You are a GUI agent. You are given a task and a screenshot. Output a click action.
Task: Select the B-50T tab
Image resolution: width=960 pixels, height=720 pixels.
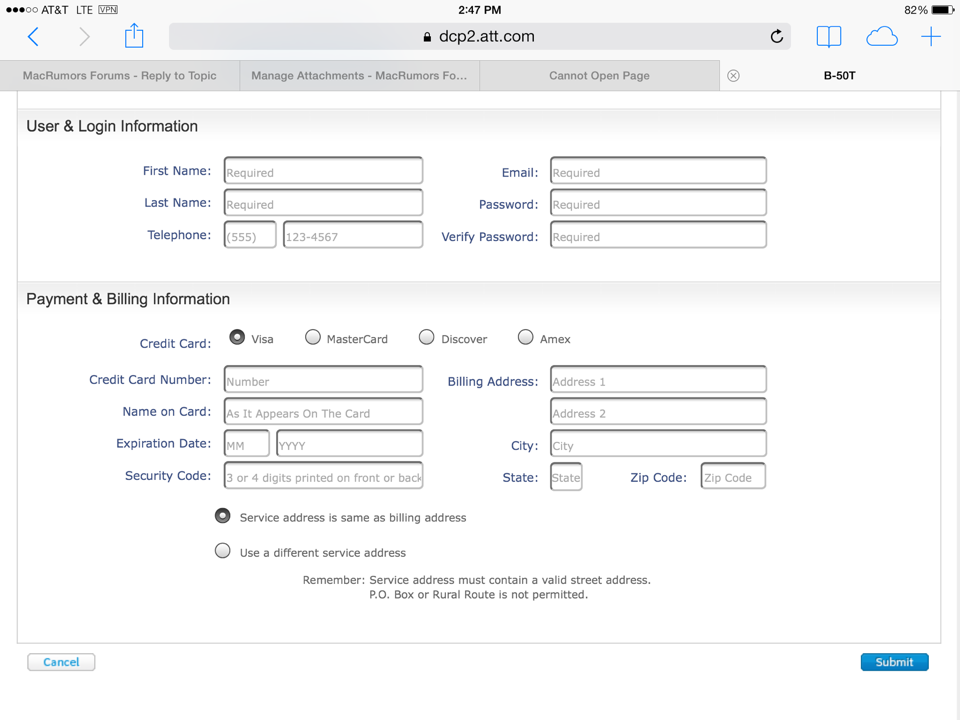(x=839, y=75)
